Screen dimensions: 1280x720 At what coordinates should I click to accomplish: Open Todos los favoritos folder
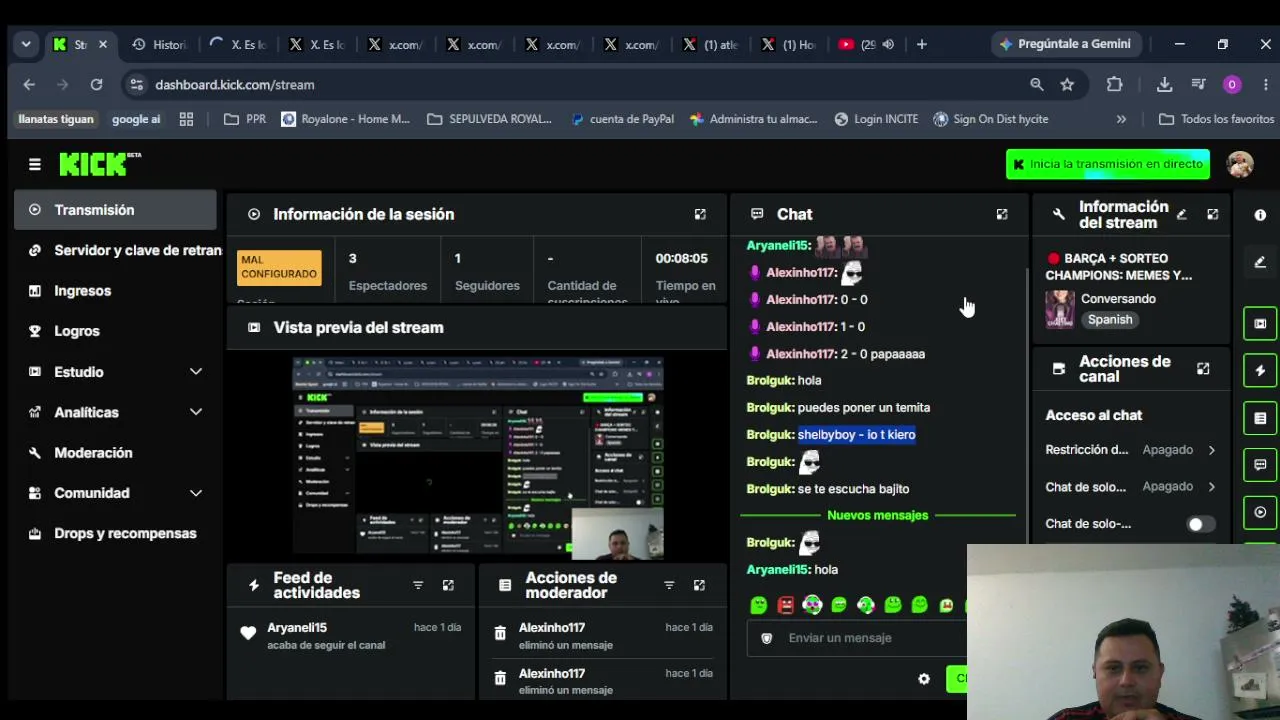(x=1216, y=119)
